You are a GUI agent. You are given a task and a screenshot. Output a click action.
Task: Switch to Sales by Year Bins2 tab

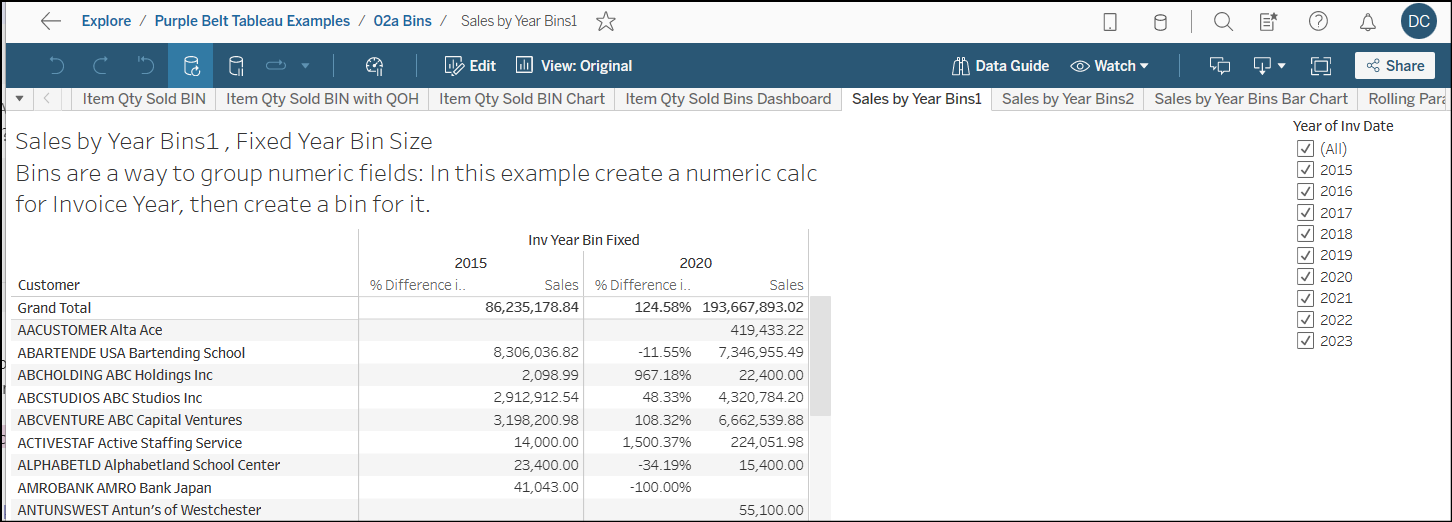[x=1067, y=99]
